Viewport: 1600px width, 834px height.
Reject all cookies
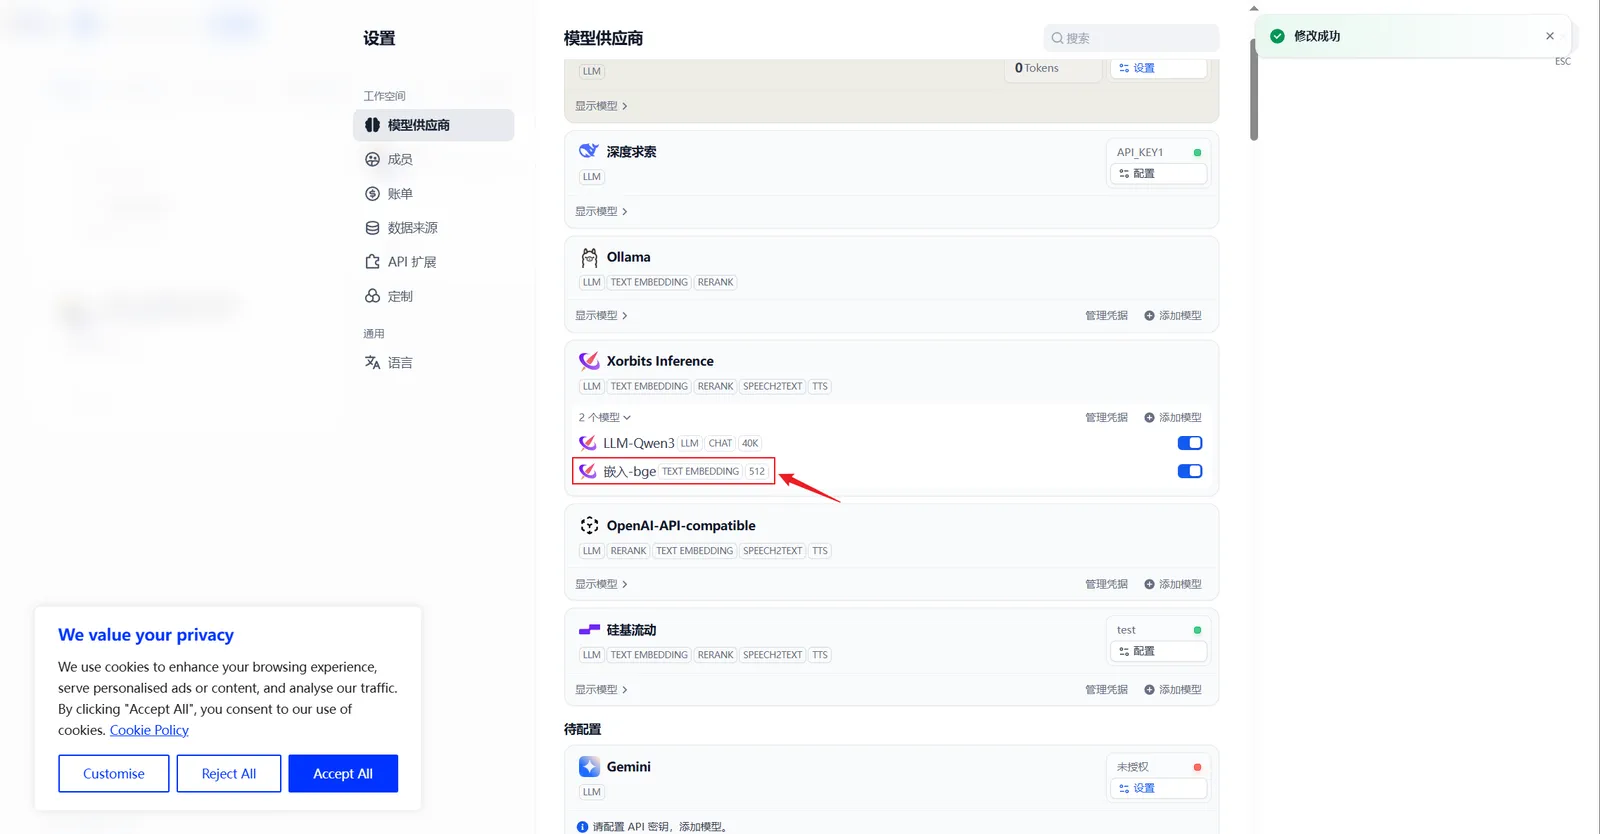pos(228,774)
